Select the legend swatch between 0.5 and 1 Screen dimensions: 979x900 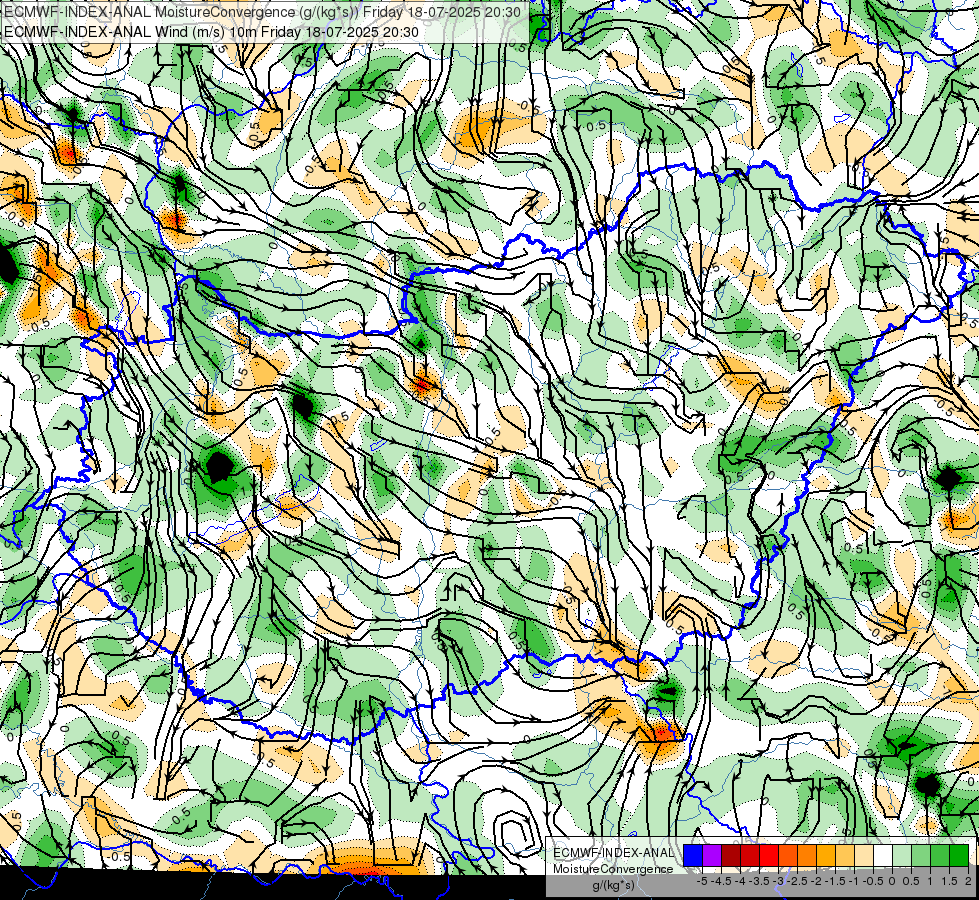pyautogui.click(x=921, y=856)
